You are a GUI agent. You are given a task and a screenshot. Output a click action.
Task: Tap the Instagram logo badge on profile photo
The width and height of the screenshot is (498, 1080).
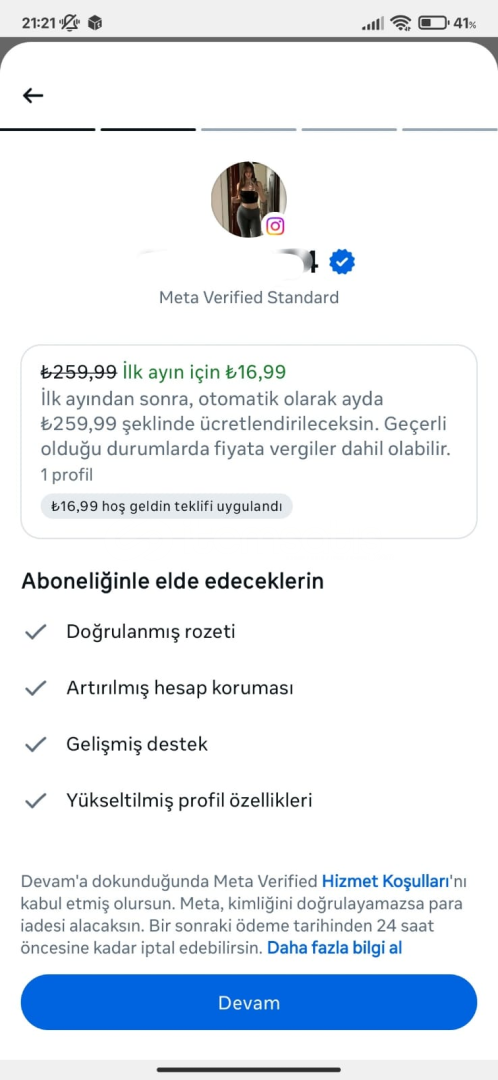pos(275,226)
